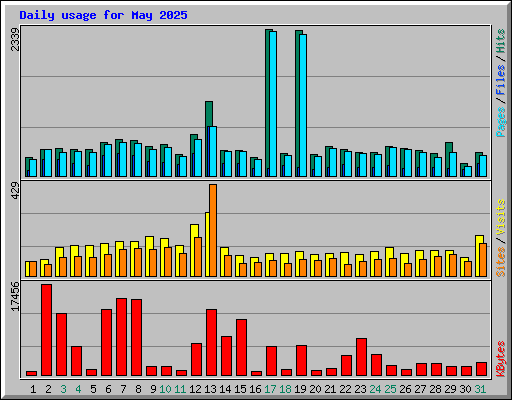The width and height of the screenshot is (512, 400).
Task: Click the "Files" legend label
Action: click(x=501, y=79)
